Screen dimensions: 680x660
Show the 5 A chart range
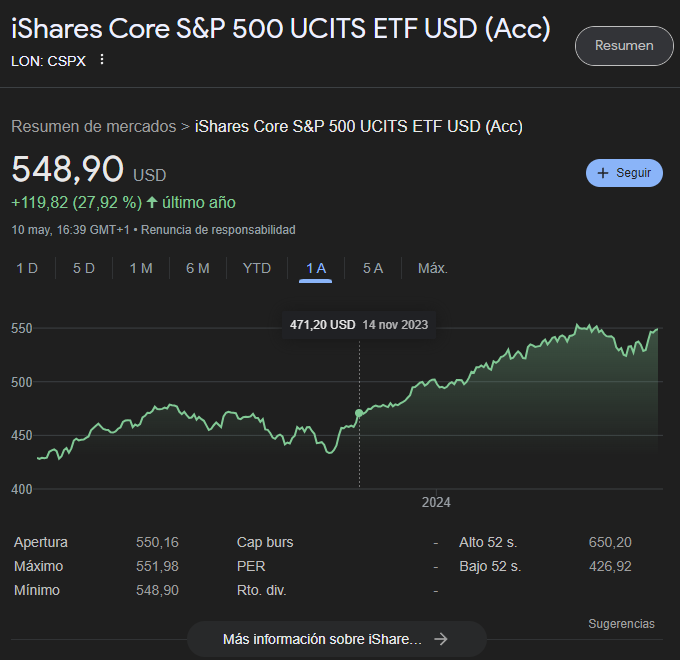tap(373, 268)
